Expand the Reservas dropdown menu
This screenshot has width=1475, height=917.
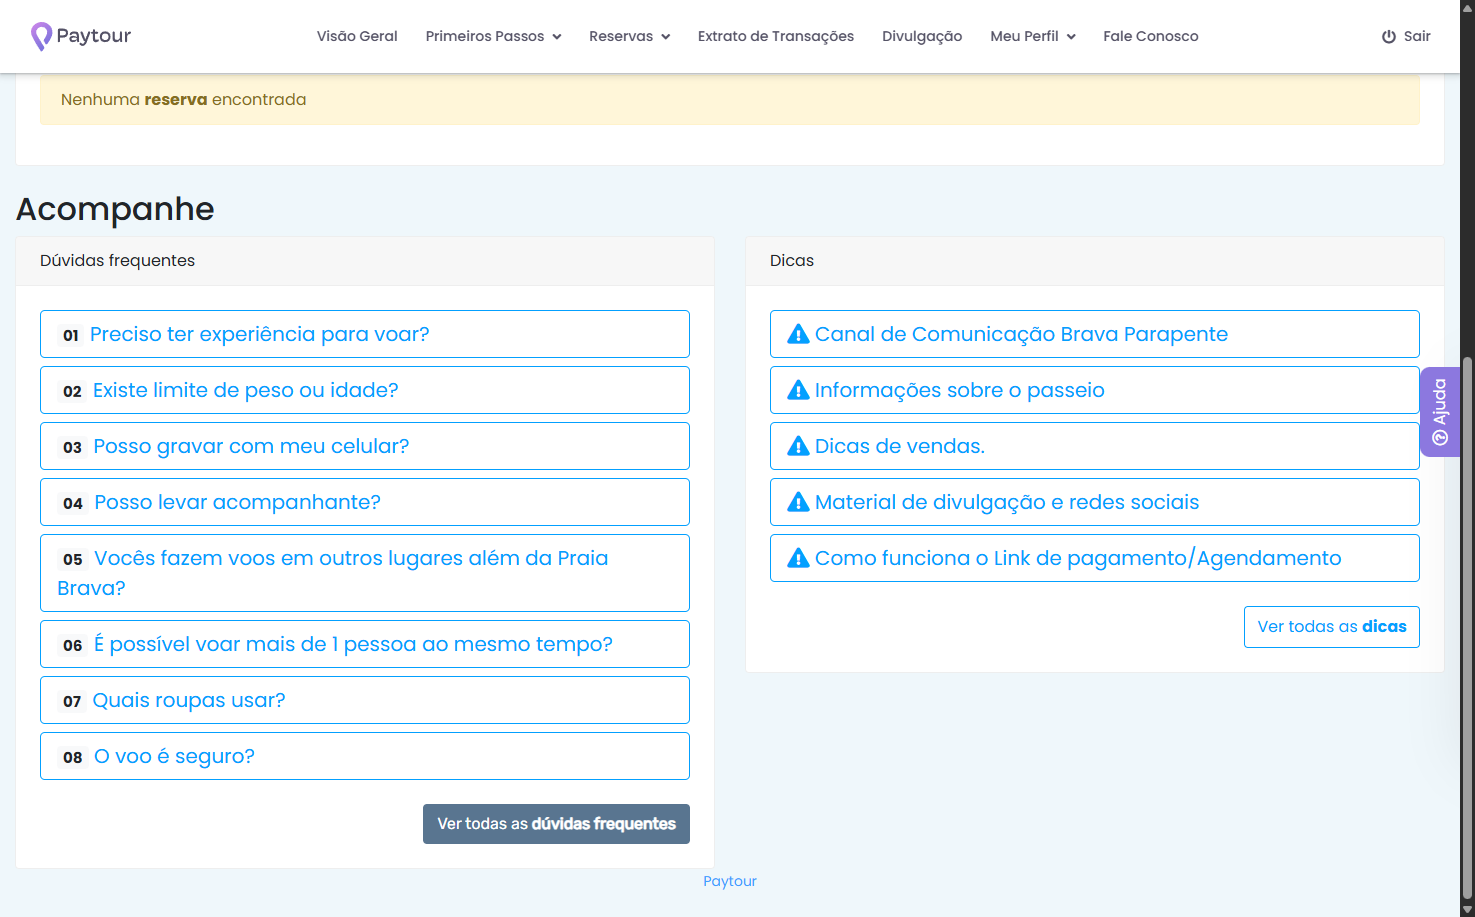click(629, 36)
